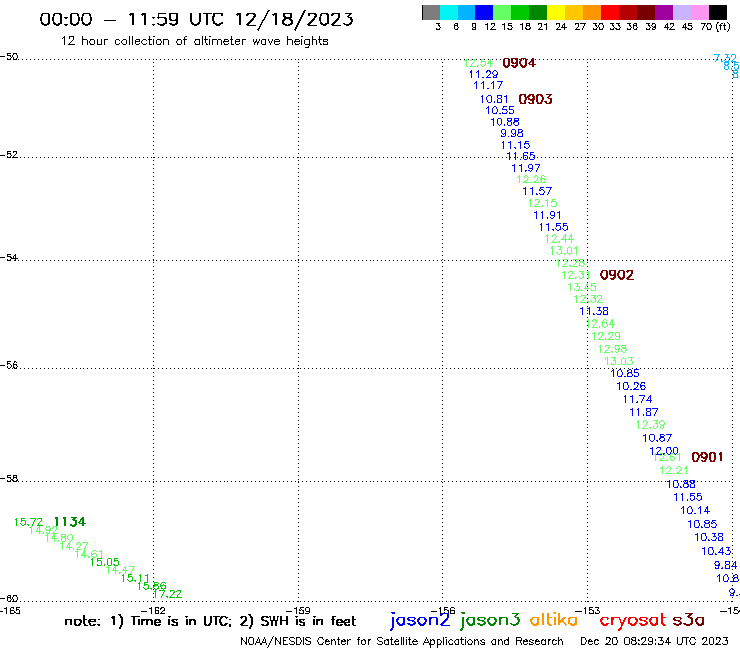Click the 10.43 wave height value
The height and width of the screenshot is (650, 740).
pos(716,551)
